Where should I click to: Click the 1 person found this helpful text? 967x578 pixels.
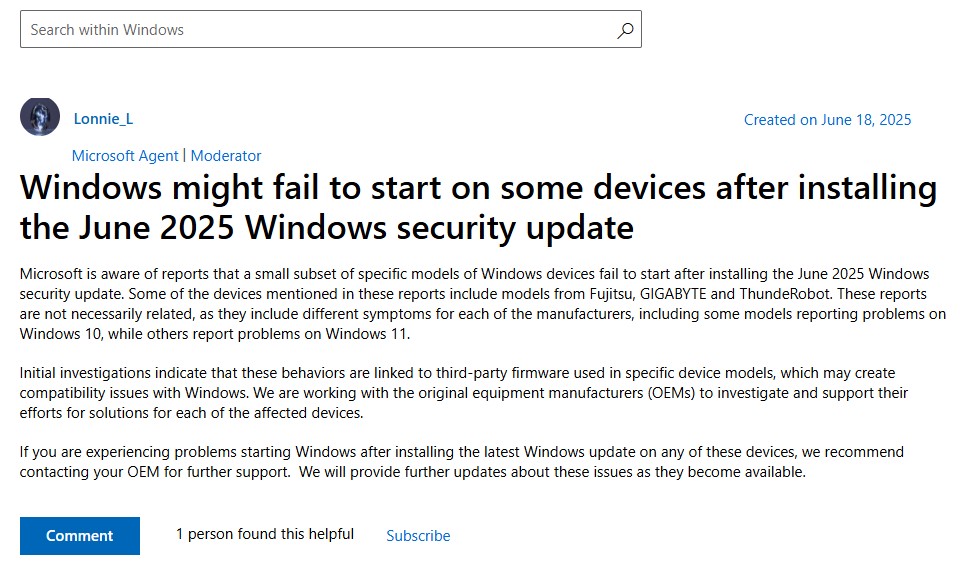tap(265, 534)
